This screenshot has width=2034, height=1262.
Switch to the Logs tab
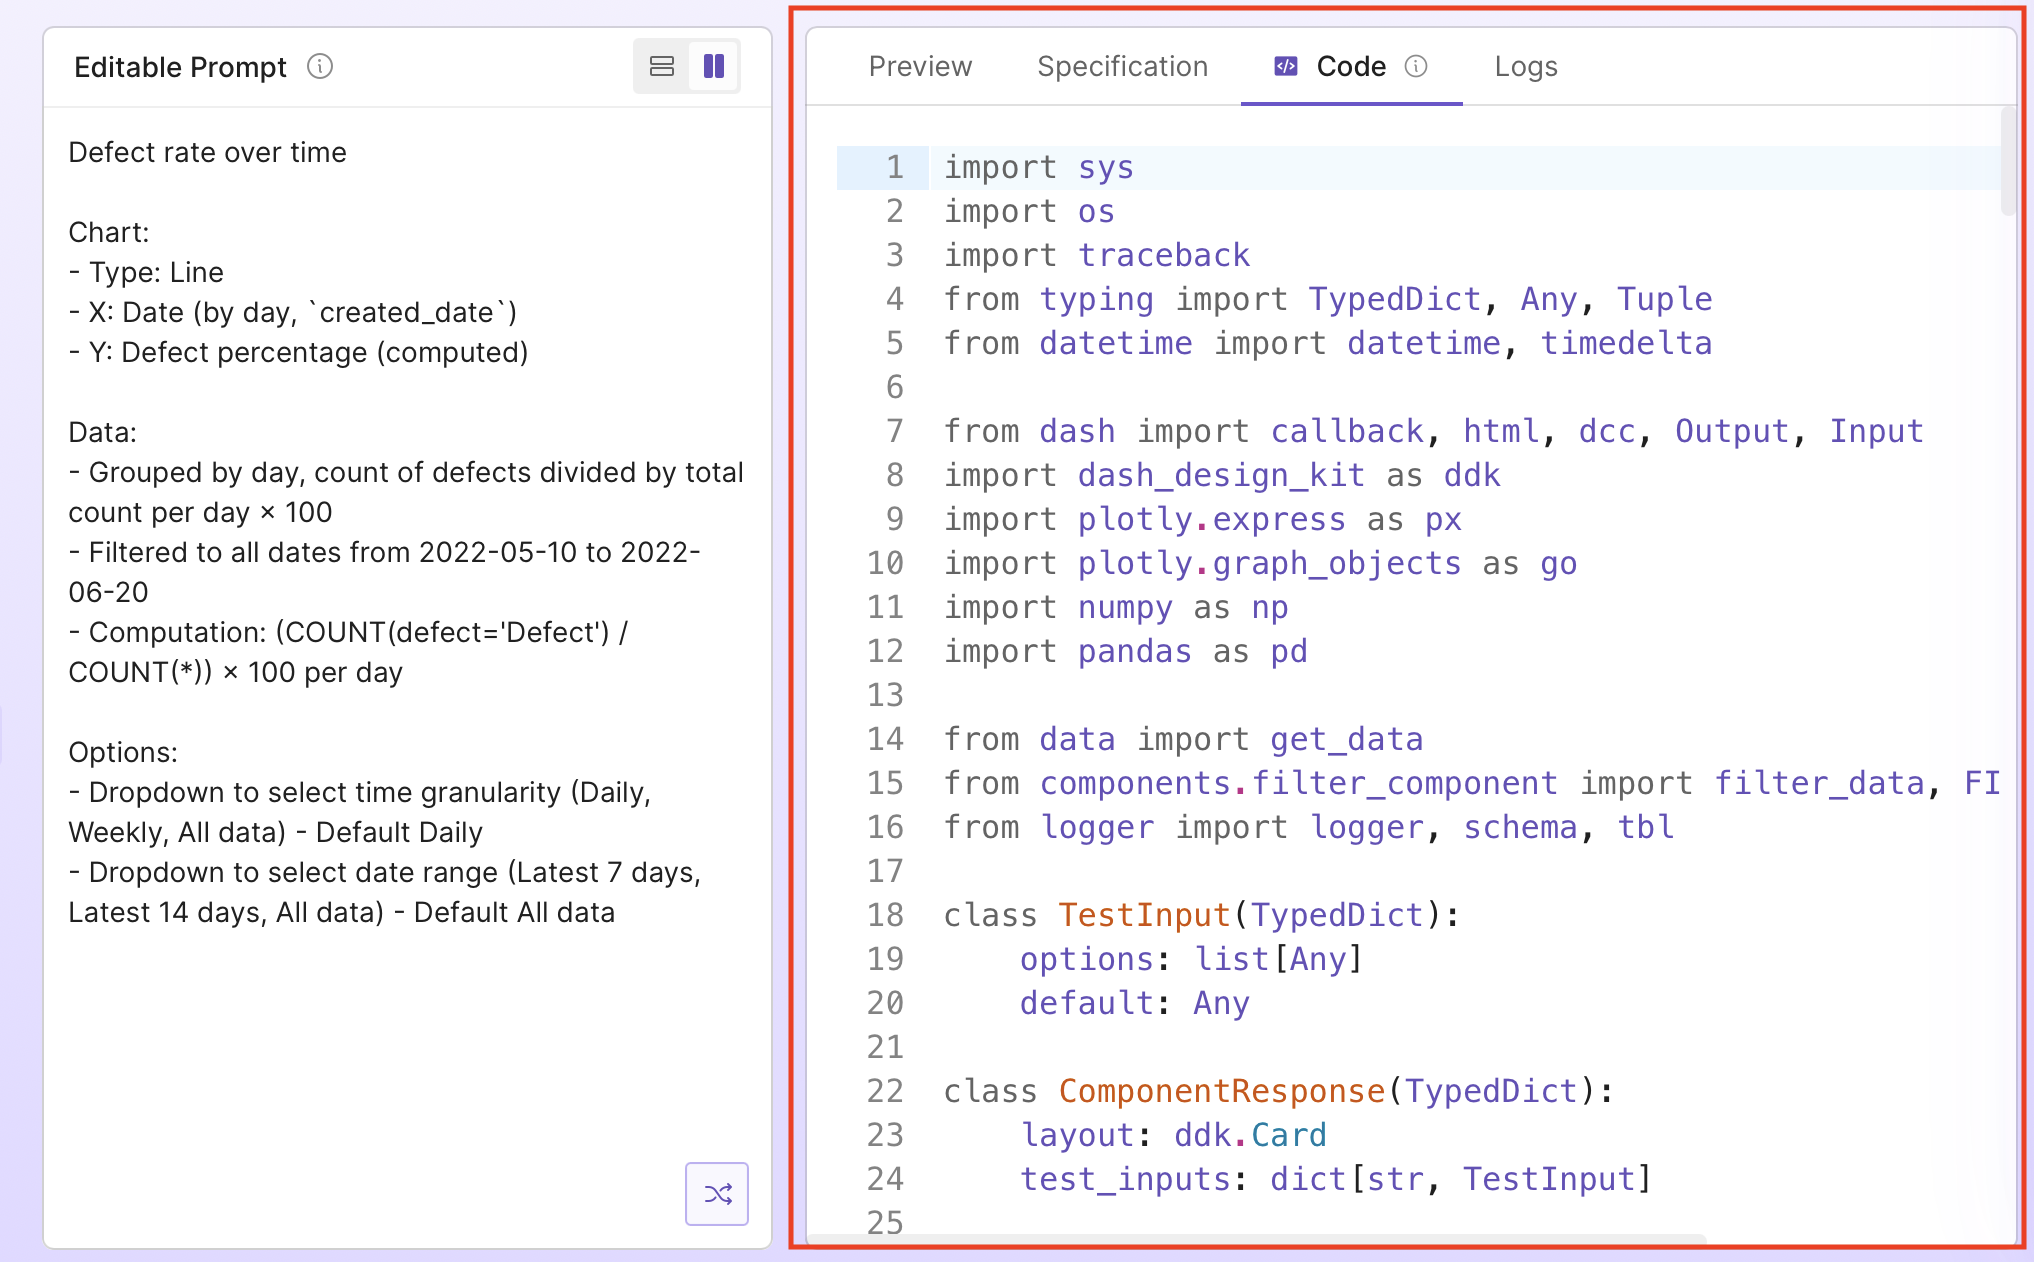click(x=1525, y=66)
